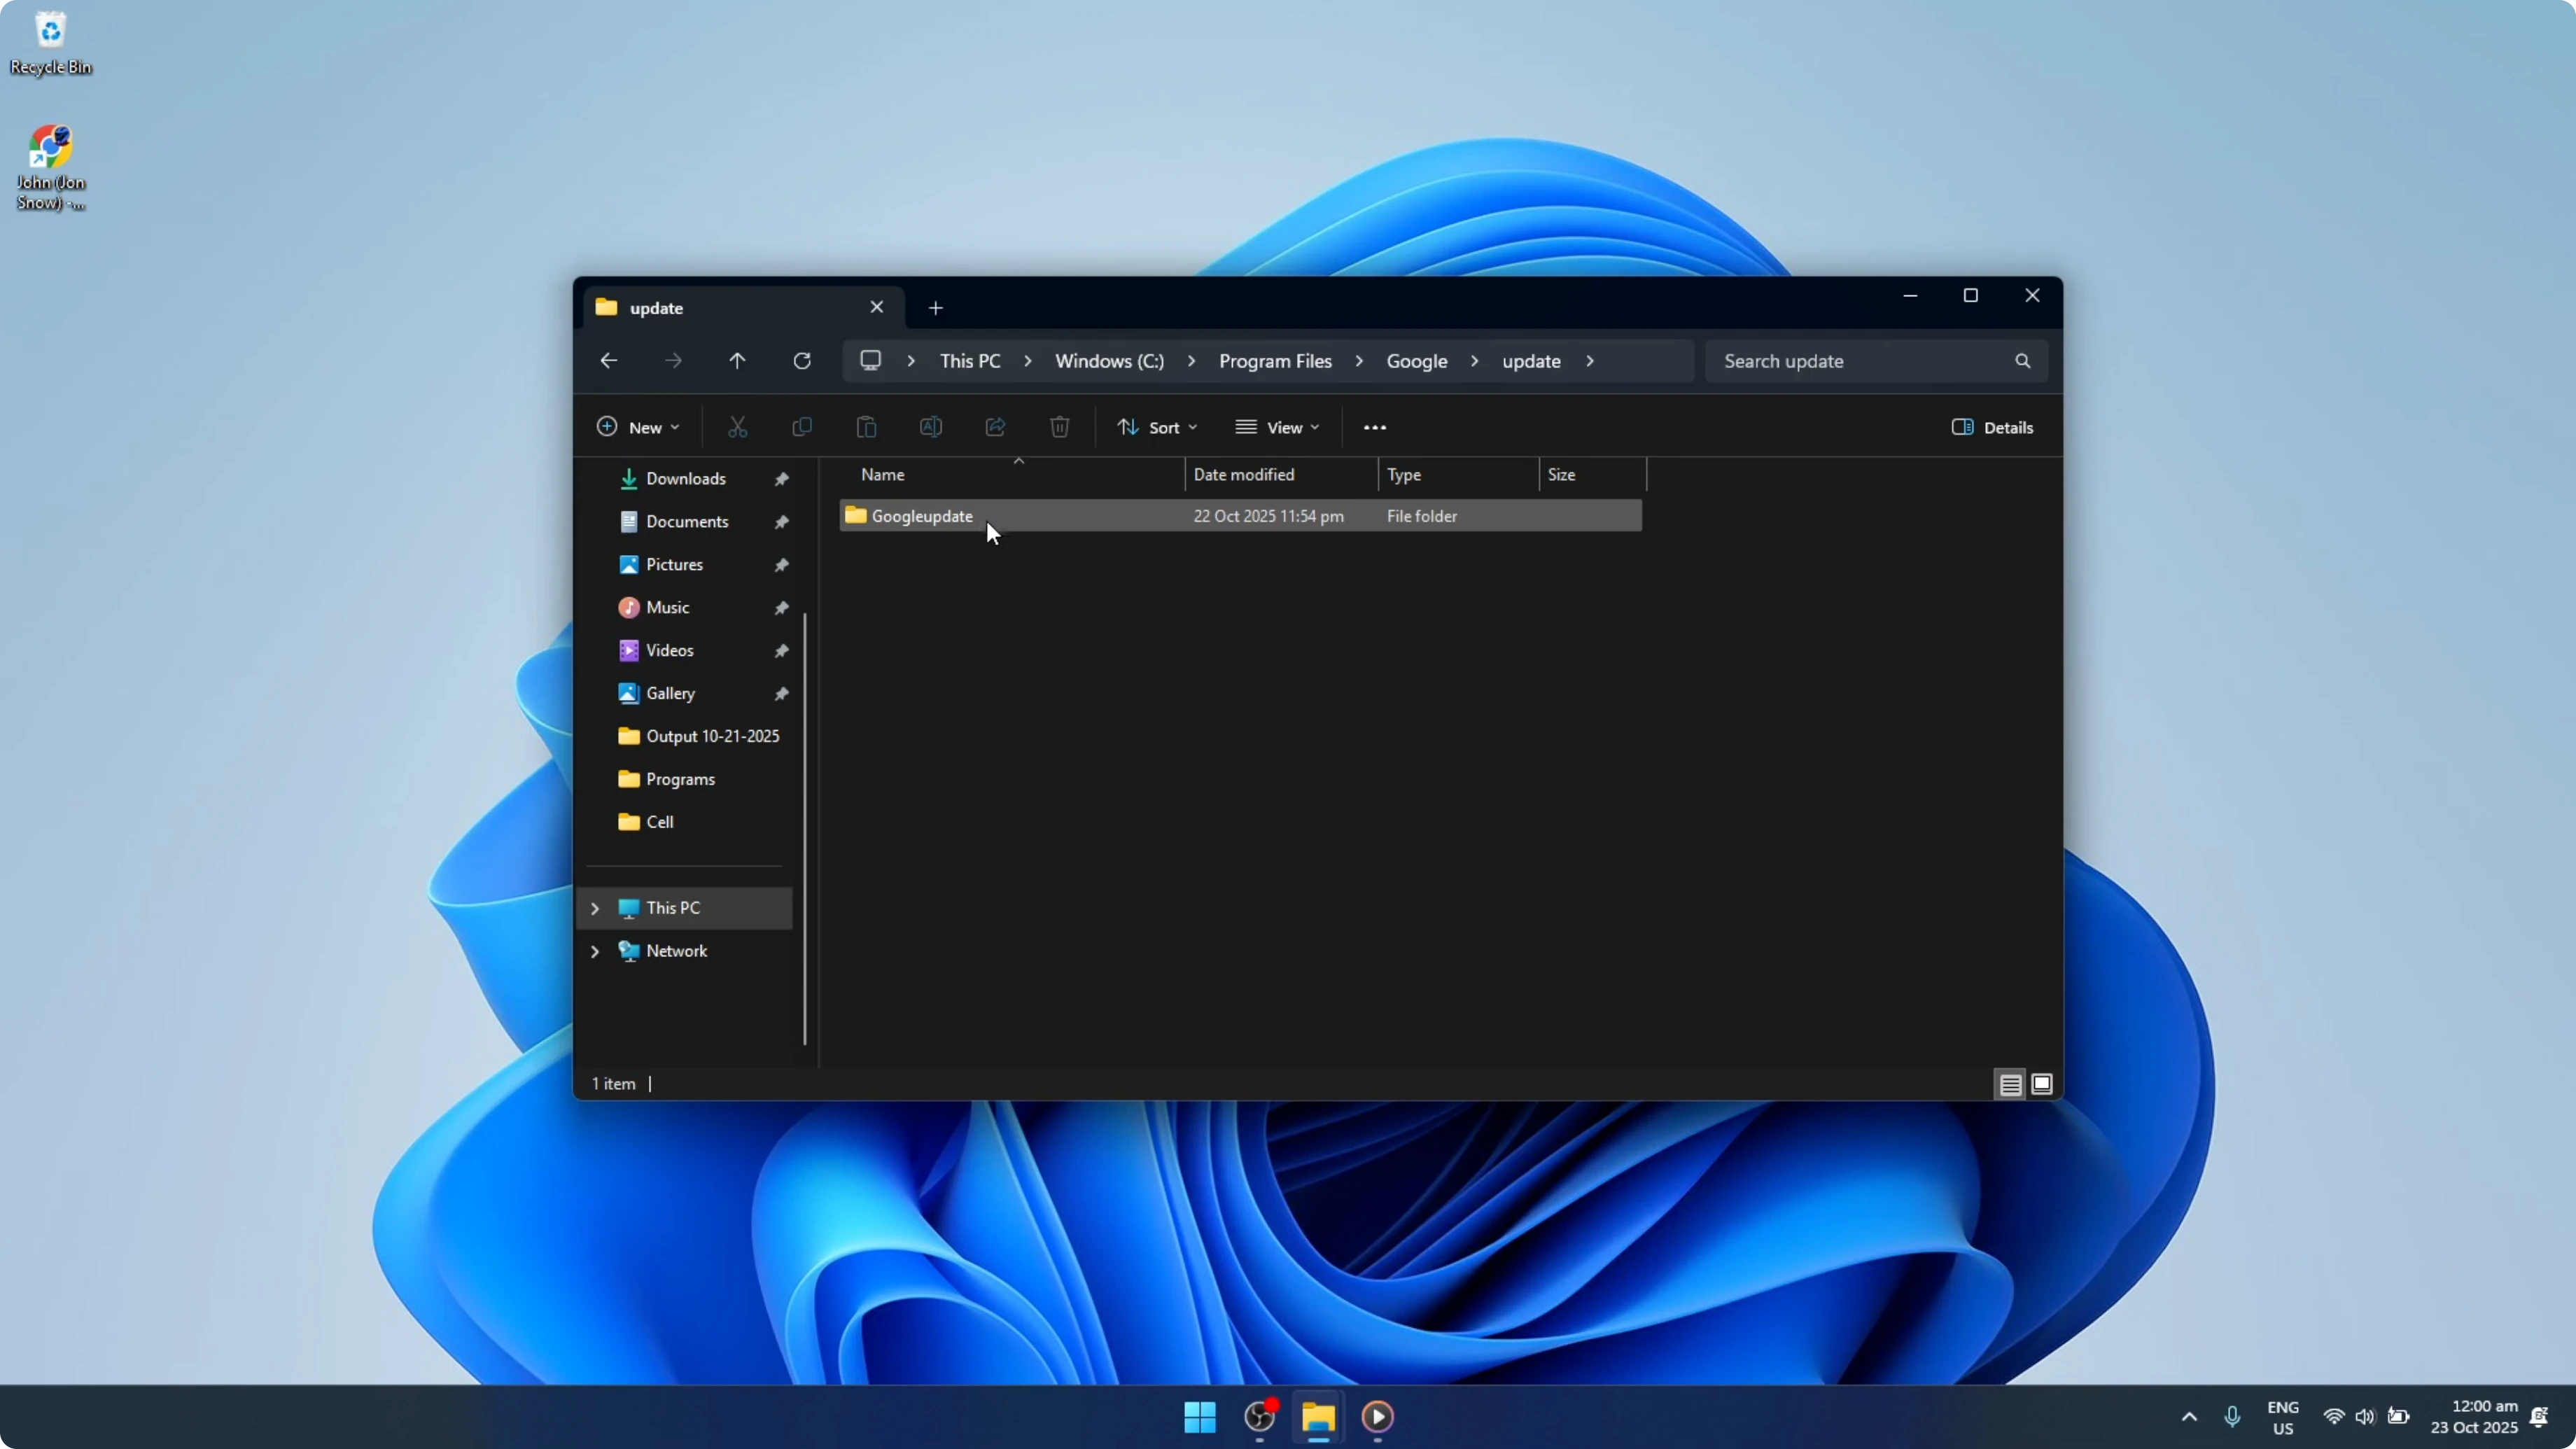Open the New item dropdown

(639, 427)
